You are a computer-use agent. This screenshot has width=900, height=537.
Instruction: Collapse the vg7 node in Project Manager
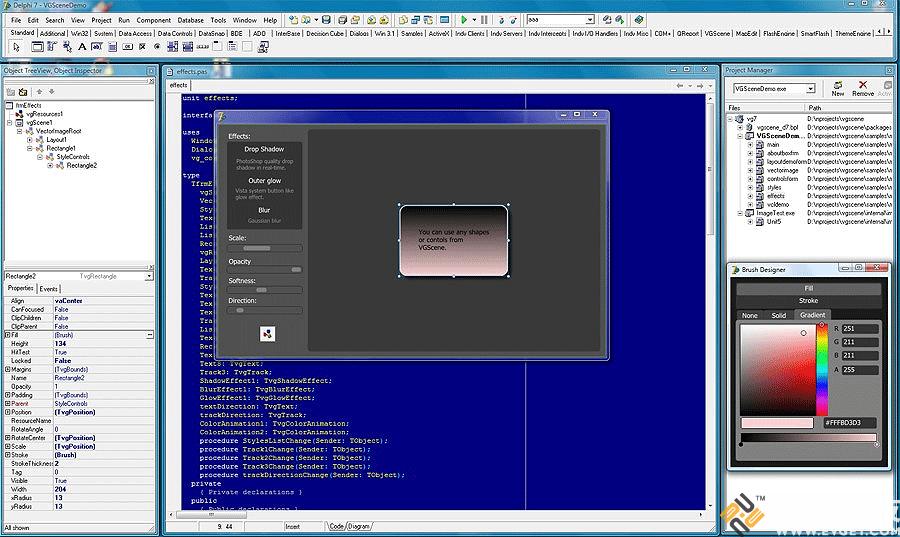coord(731,119)
